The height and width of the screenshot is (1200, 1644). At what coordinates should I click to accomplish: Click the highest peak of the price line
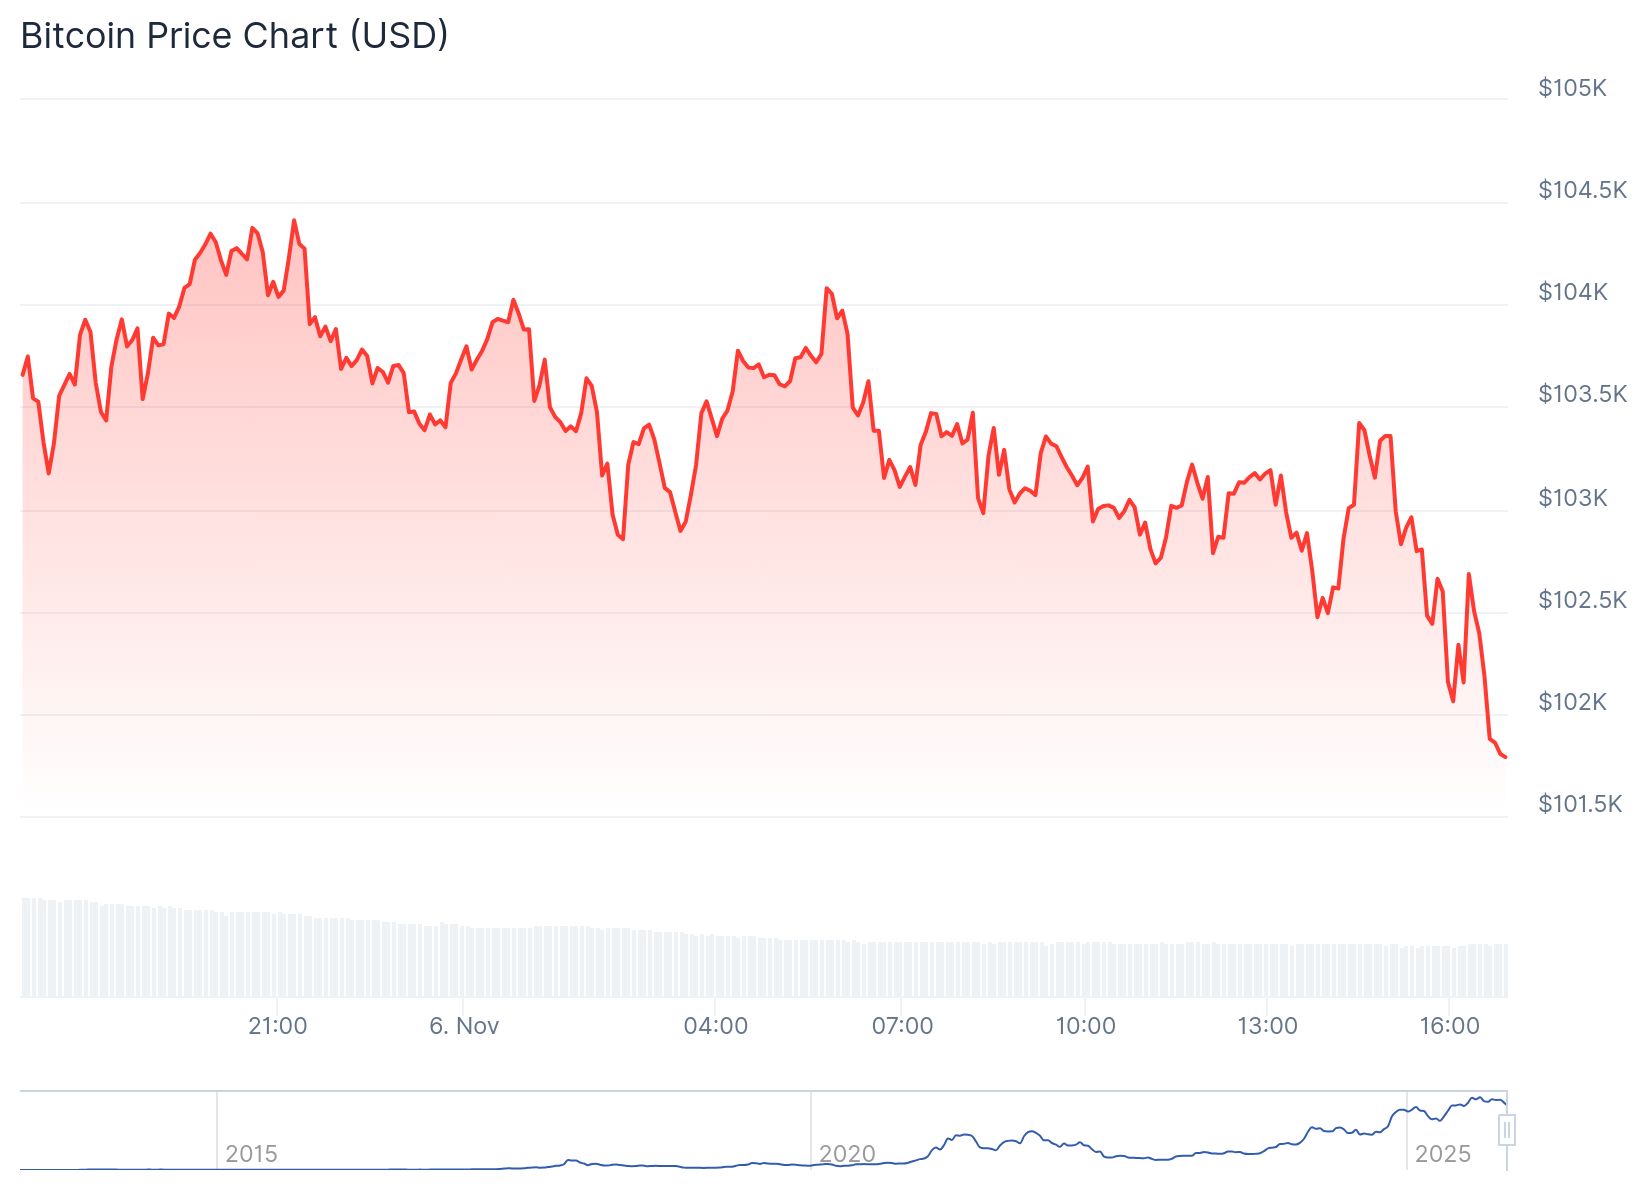pos(294,221)
